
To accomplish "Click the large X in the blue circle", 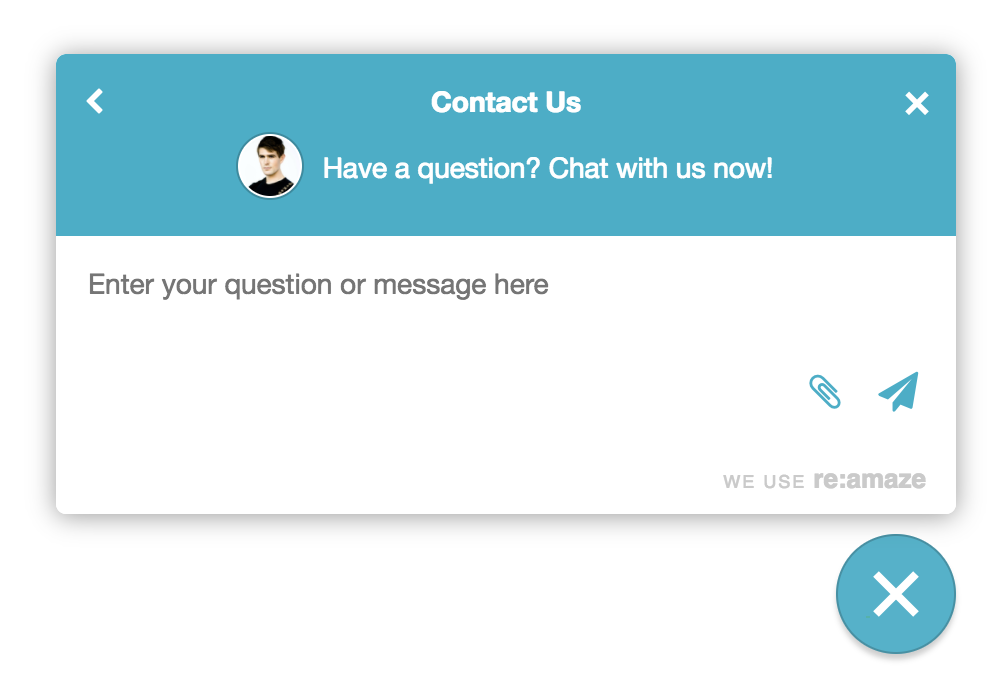I will (x=895, y=594).
